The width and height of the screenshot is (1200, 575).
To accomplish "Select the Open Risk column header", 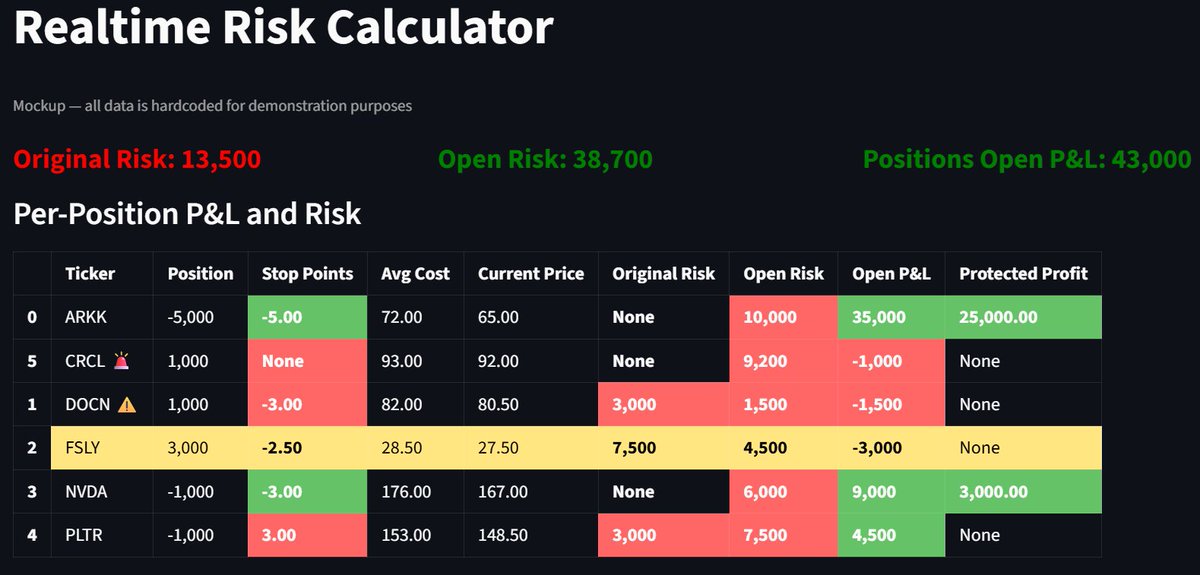I will 783,273.
